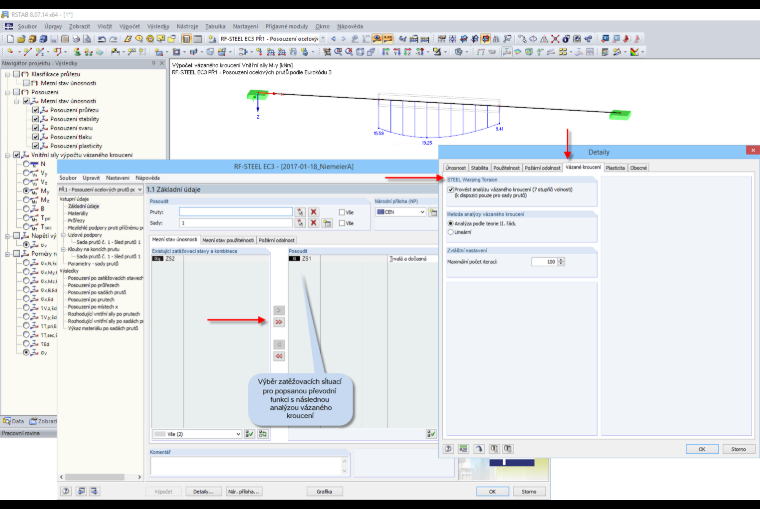This screenshot has height=509, width=760.
Task: Remove all load cases with double left arrow
Action: [x=279, y=356]
